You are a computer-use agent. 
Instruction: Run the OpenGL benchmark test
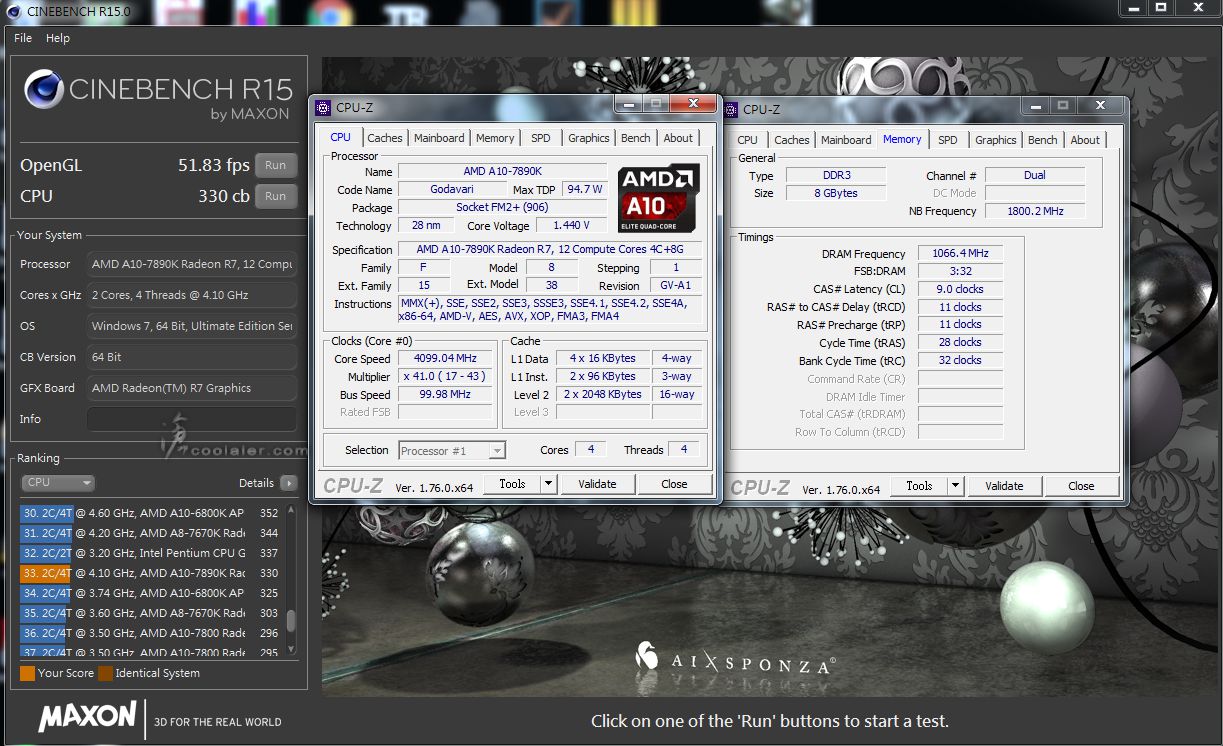[x=276, y=166]
